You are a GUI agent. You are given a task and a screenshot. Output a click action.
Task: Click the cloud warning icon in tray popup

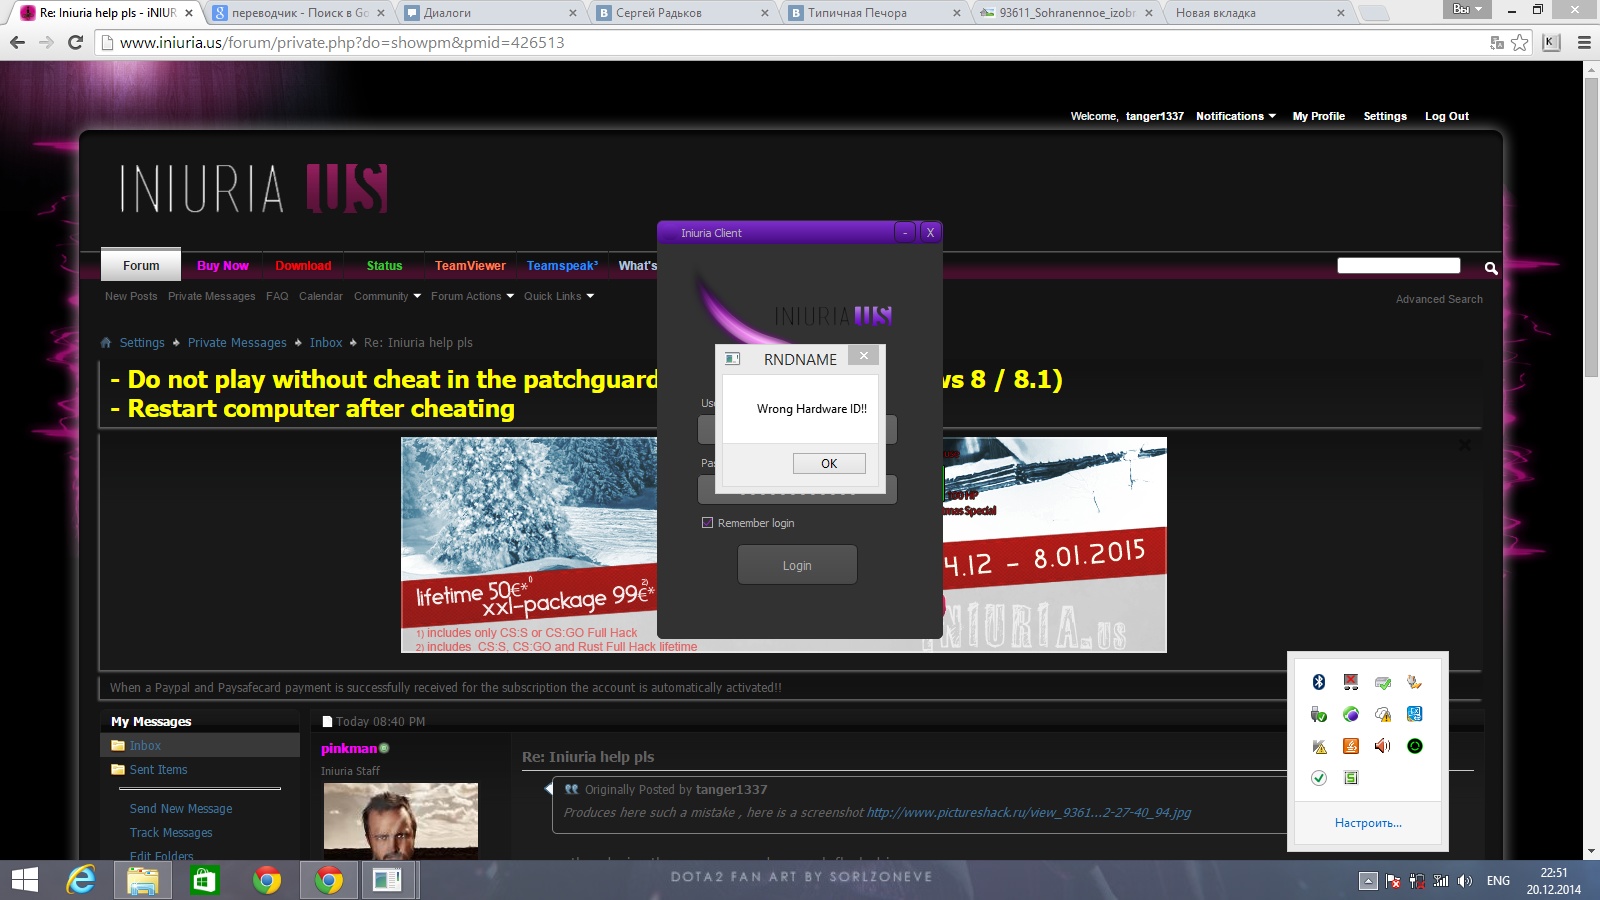(x=1383, y=714)
